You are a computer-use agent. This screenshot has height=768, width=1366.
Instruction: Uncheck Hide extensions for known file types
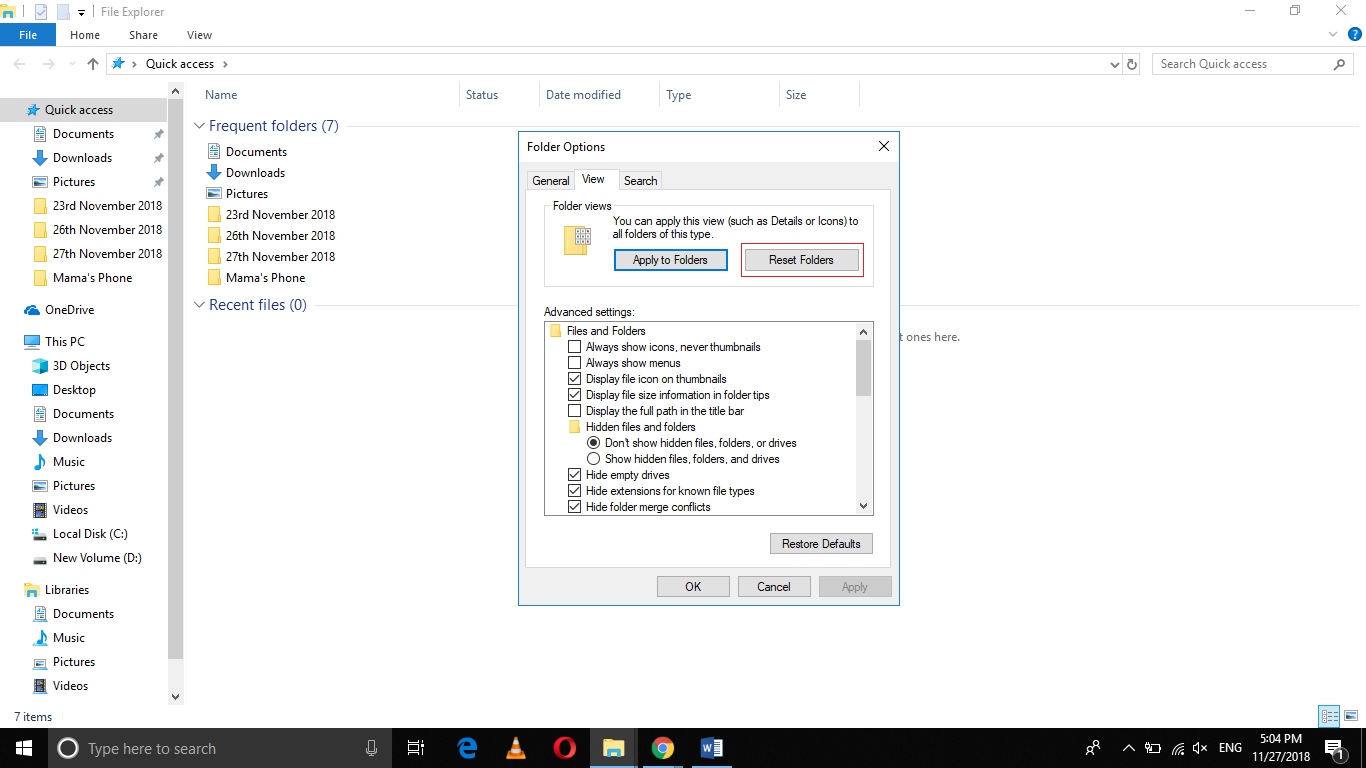[575, 490]
